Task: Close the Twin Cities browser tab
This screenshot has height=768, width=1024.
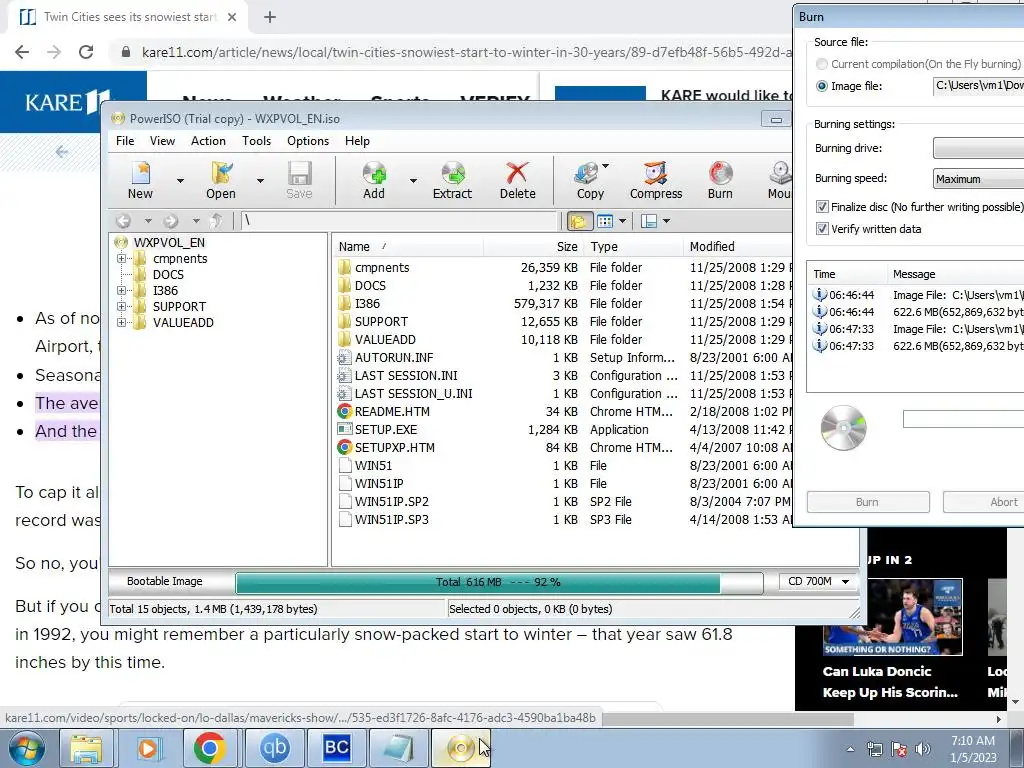Action: (232, 18)
